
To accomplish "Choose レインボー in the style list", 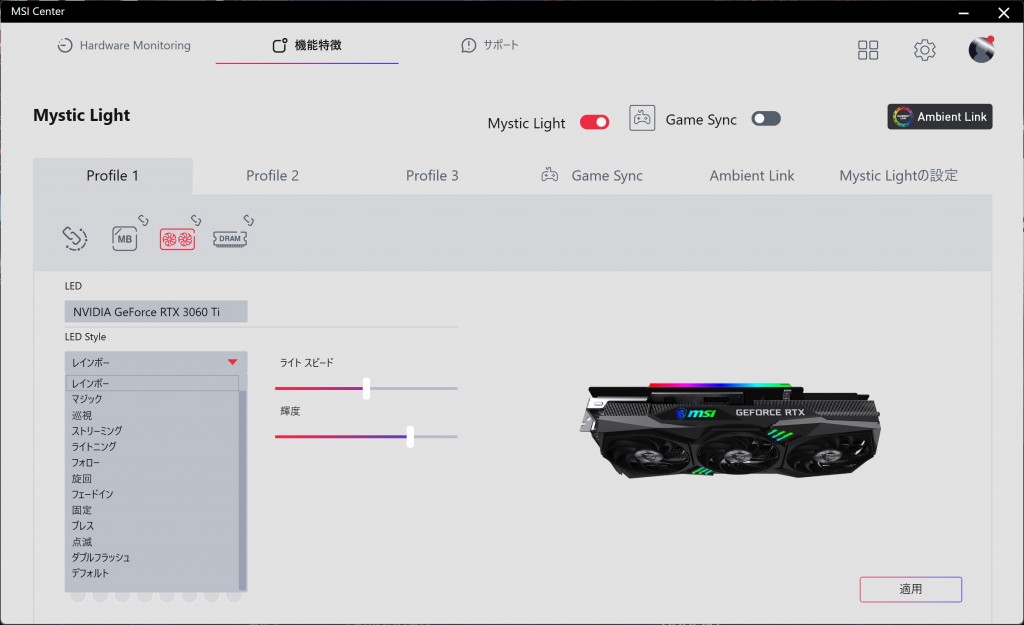I will pos(152,383).
